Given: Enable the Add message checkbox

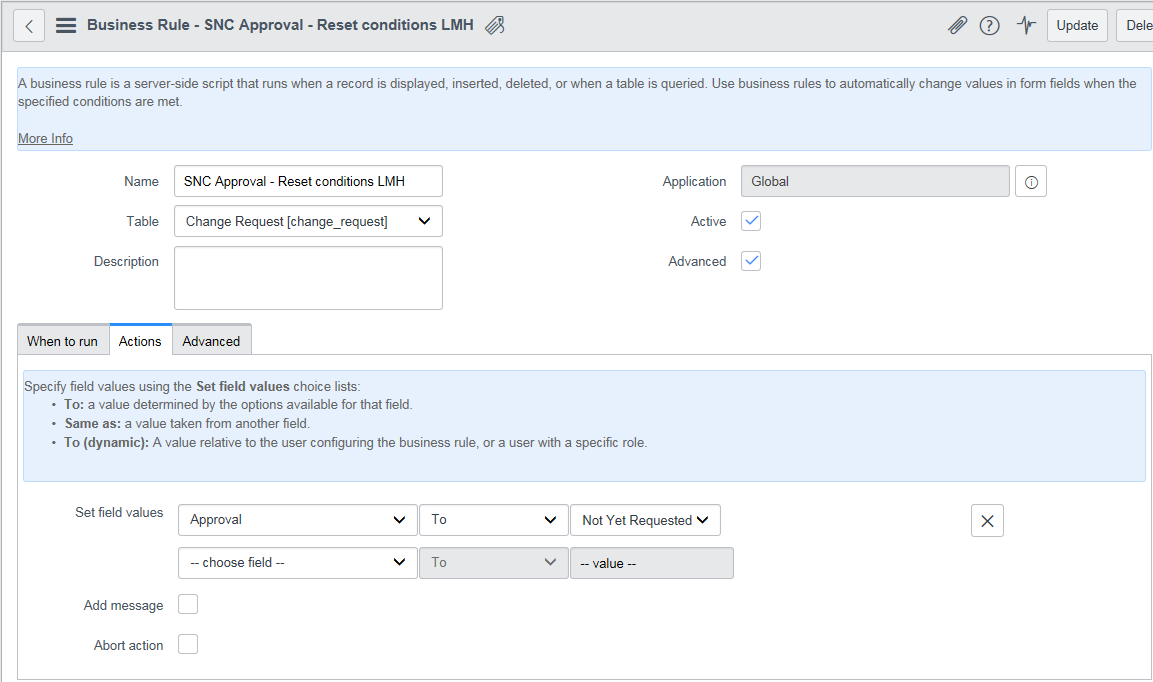Looking at the screenshot, I should [x=188, y=604].
